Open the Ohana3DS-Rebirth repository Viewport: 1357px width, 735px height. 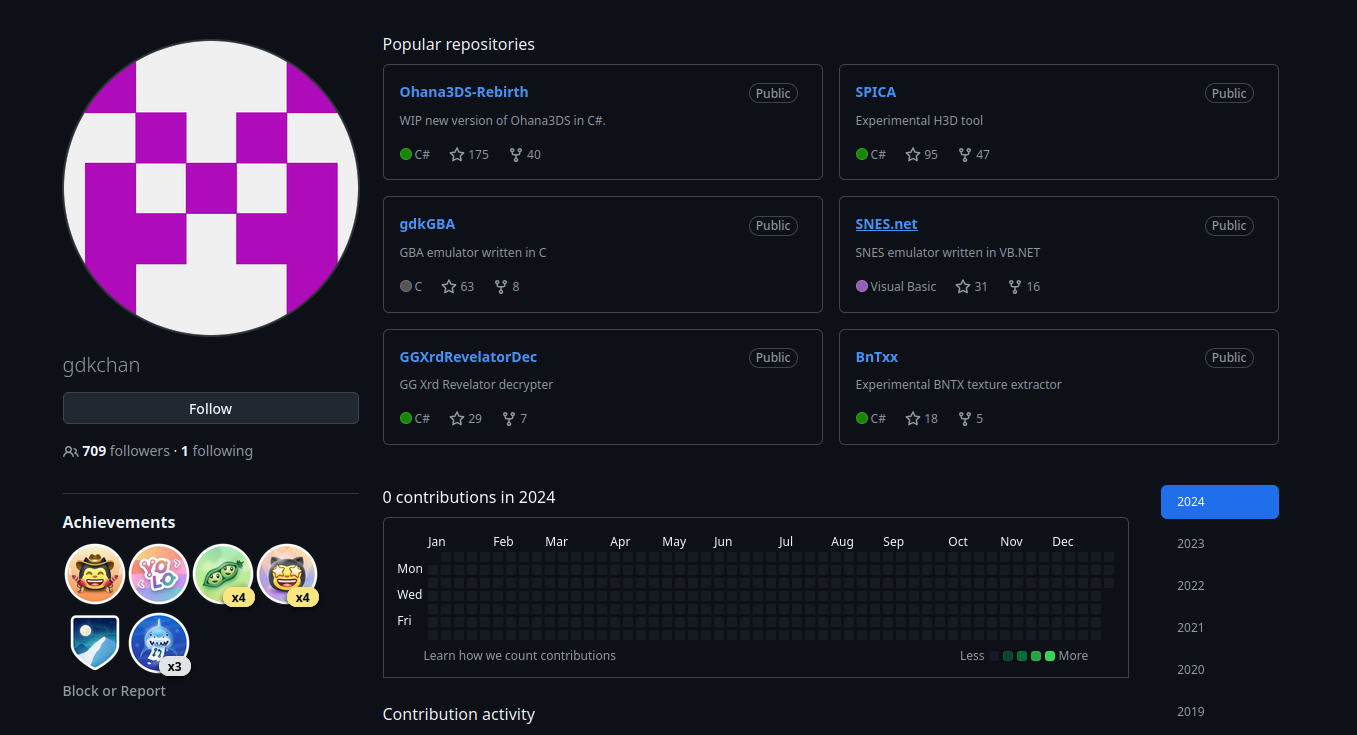pos(464,92)
